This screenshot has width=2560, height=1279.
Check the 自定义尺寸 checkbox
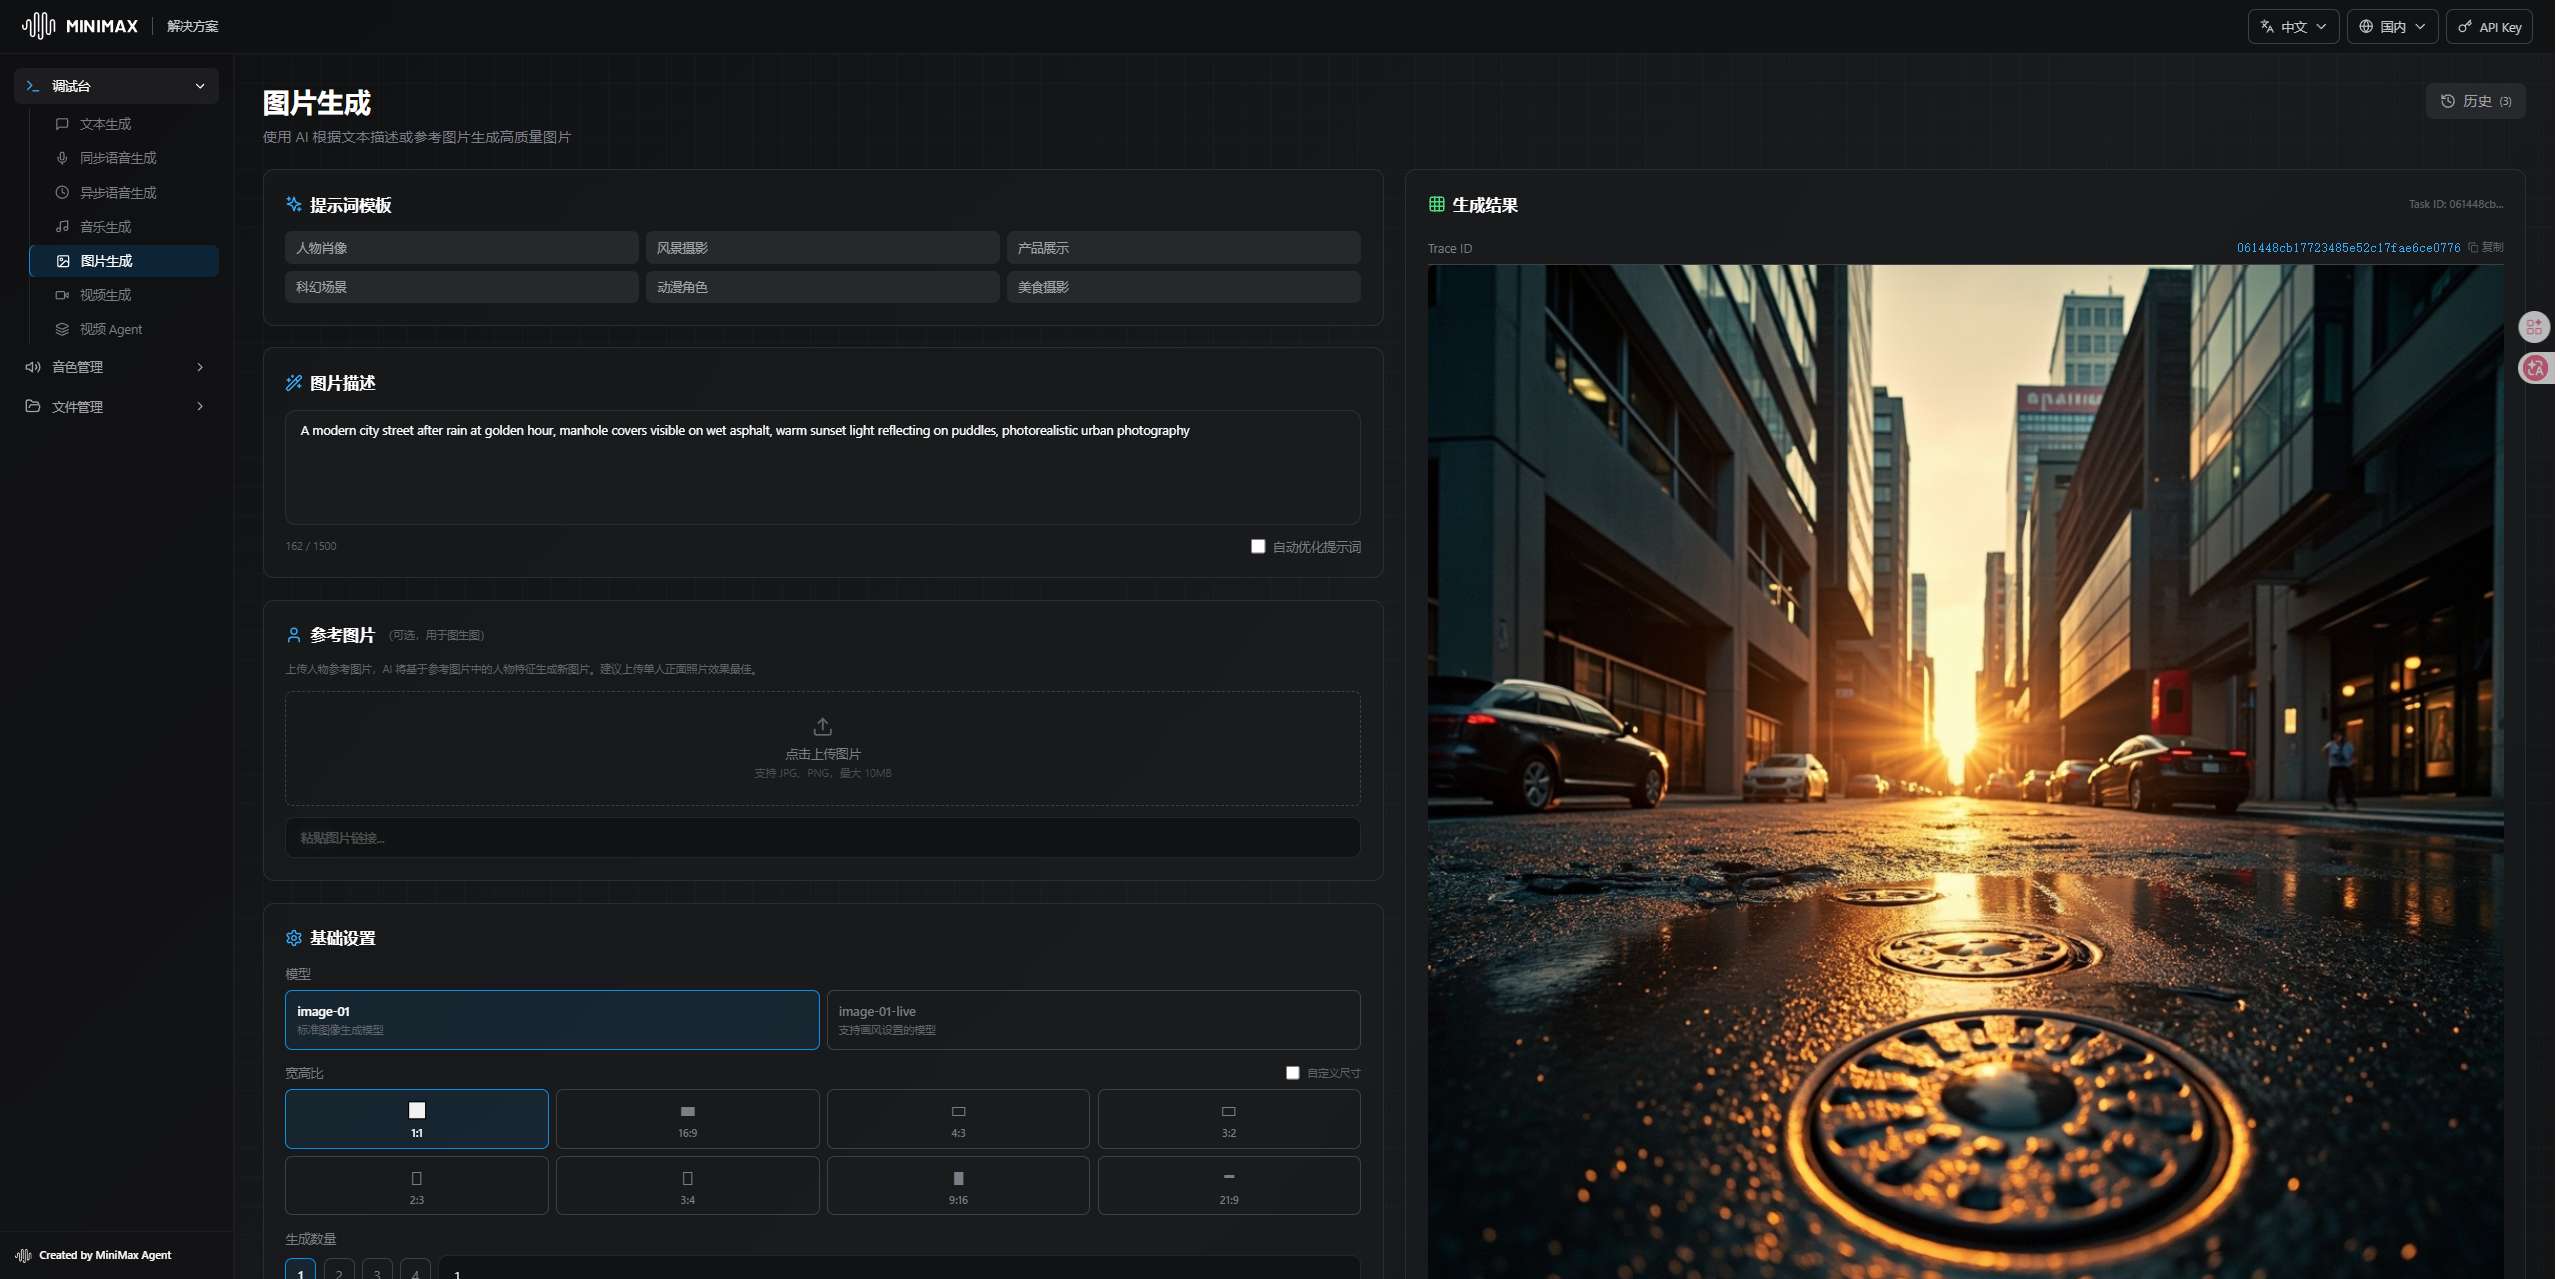[1292, 1072]
